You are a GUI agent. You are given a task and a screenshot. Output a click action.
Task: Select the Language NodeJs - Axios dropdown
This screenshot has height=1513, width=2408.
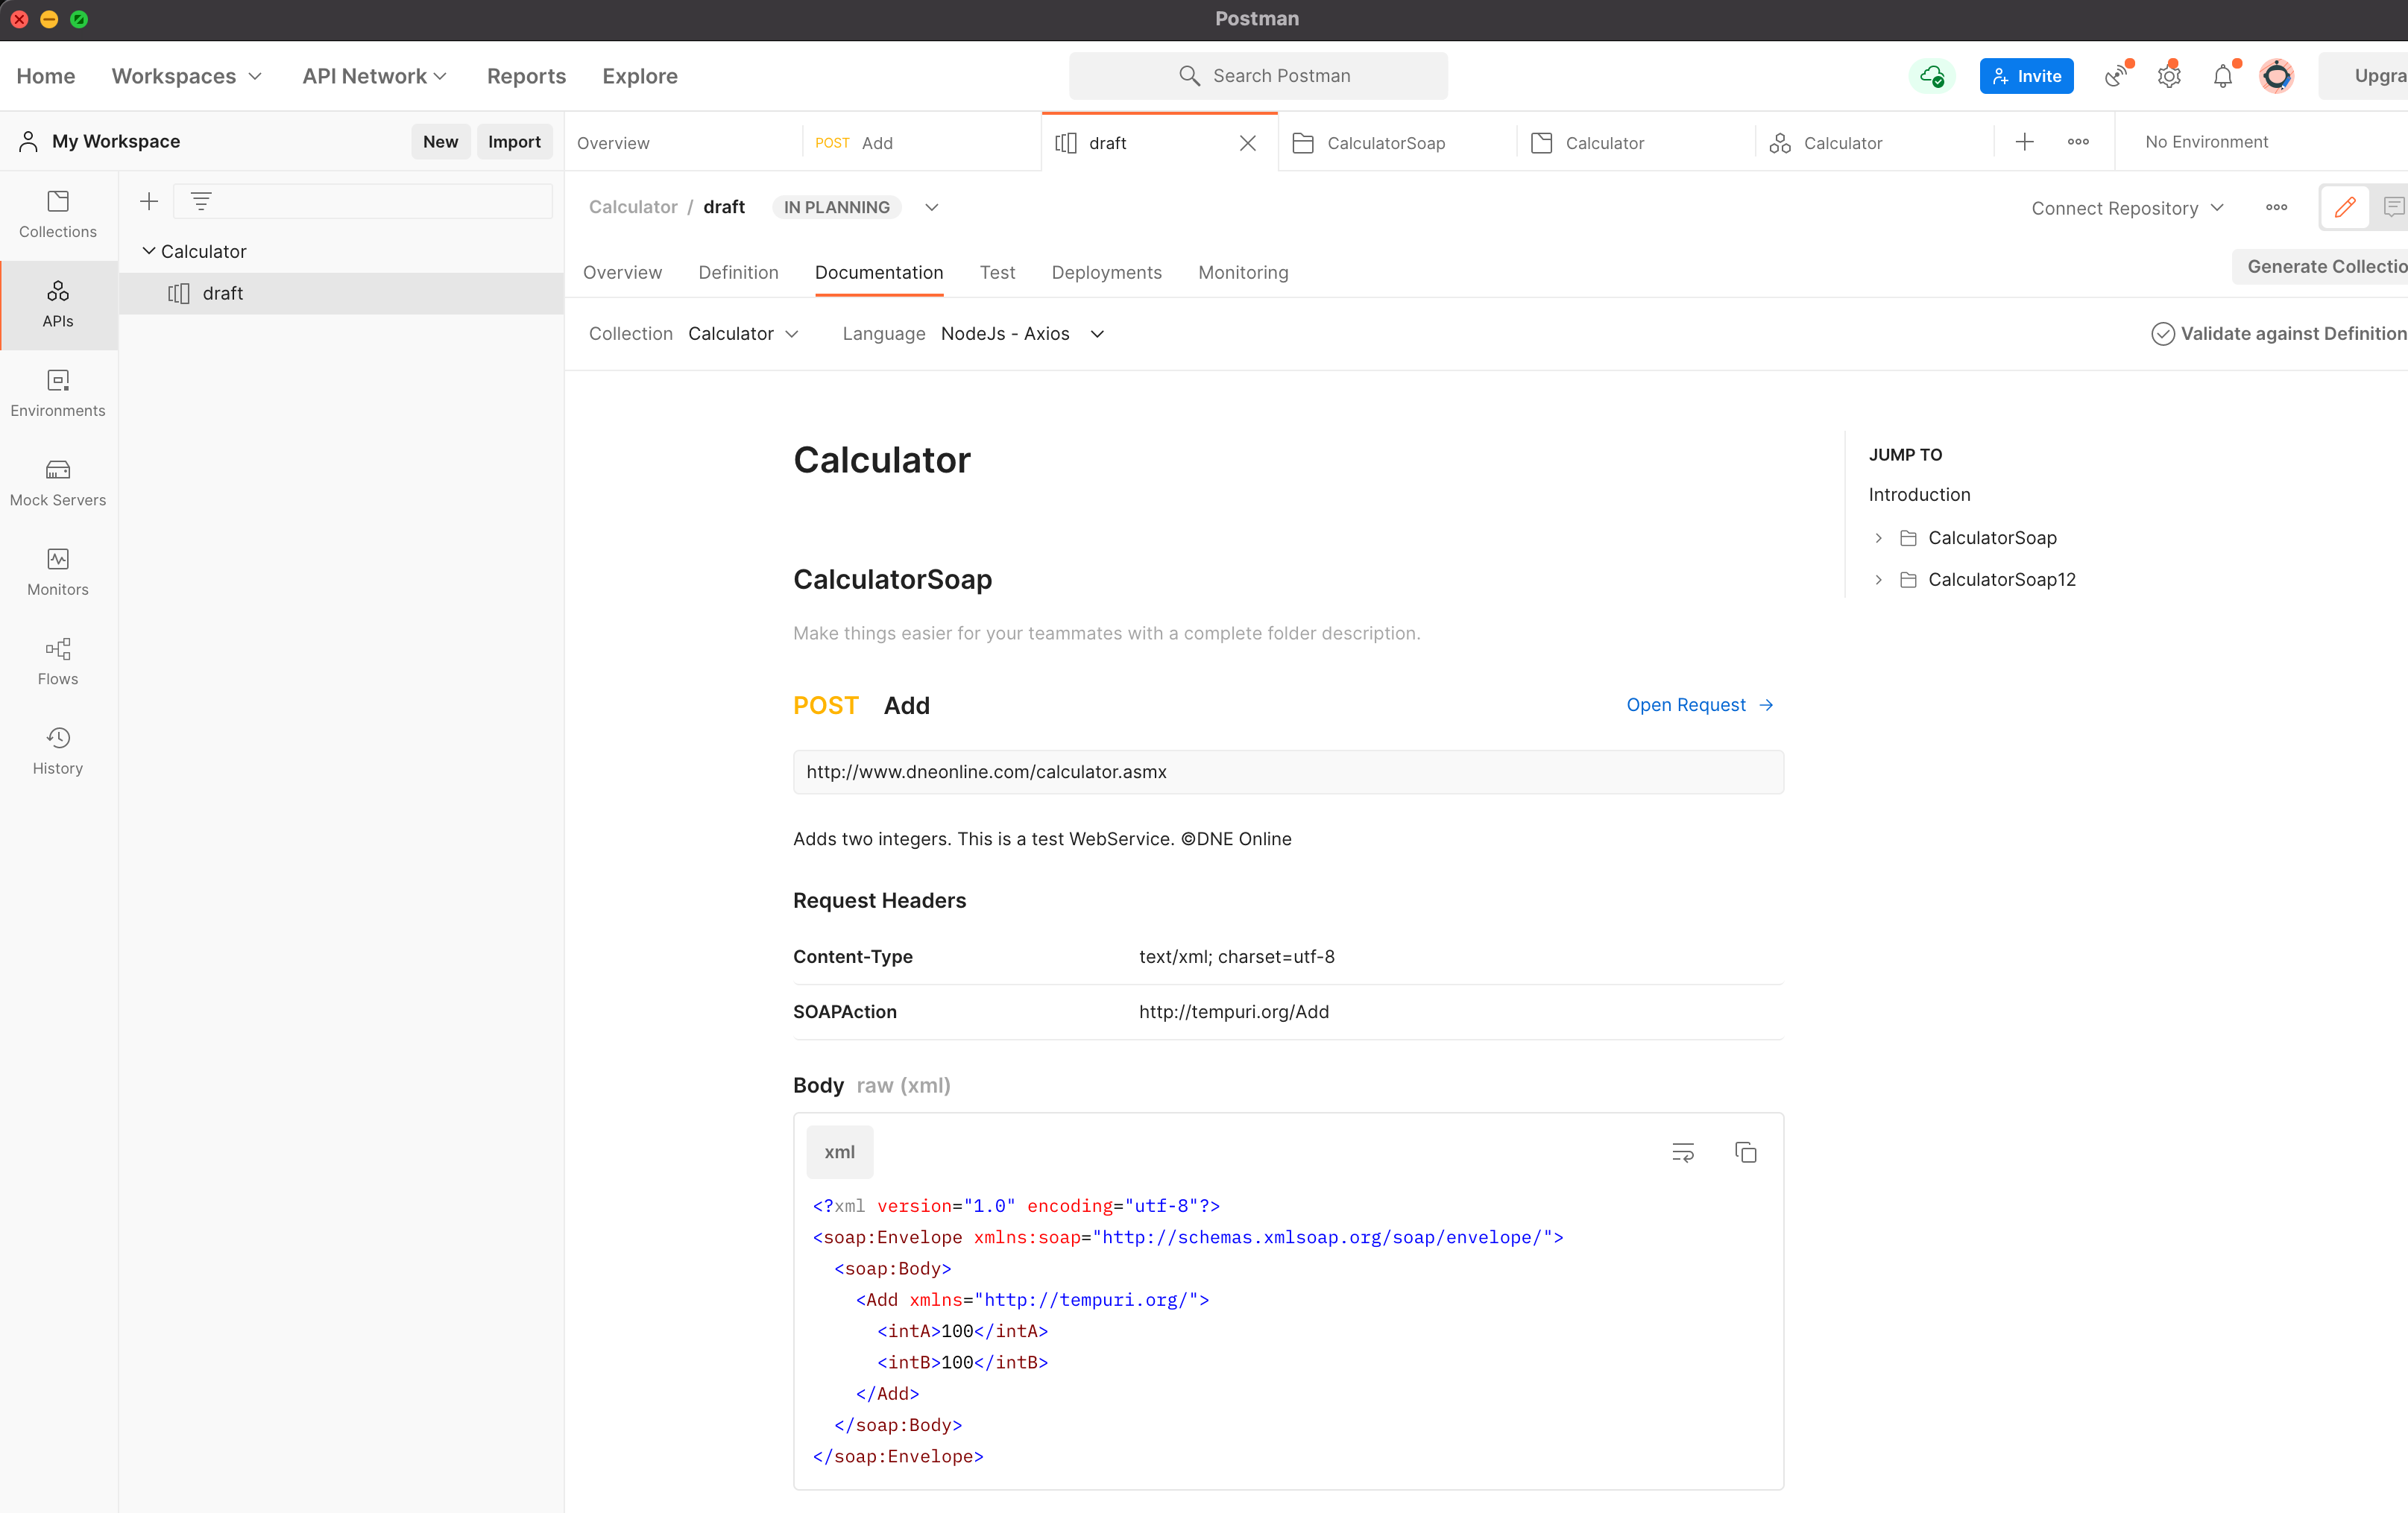1020,335
